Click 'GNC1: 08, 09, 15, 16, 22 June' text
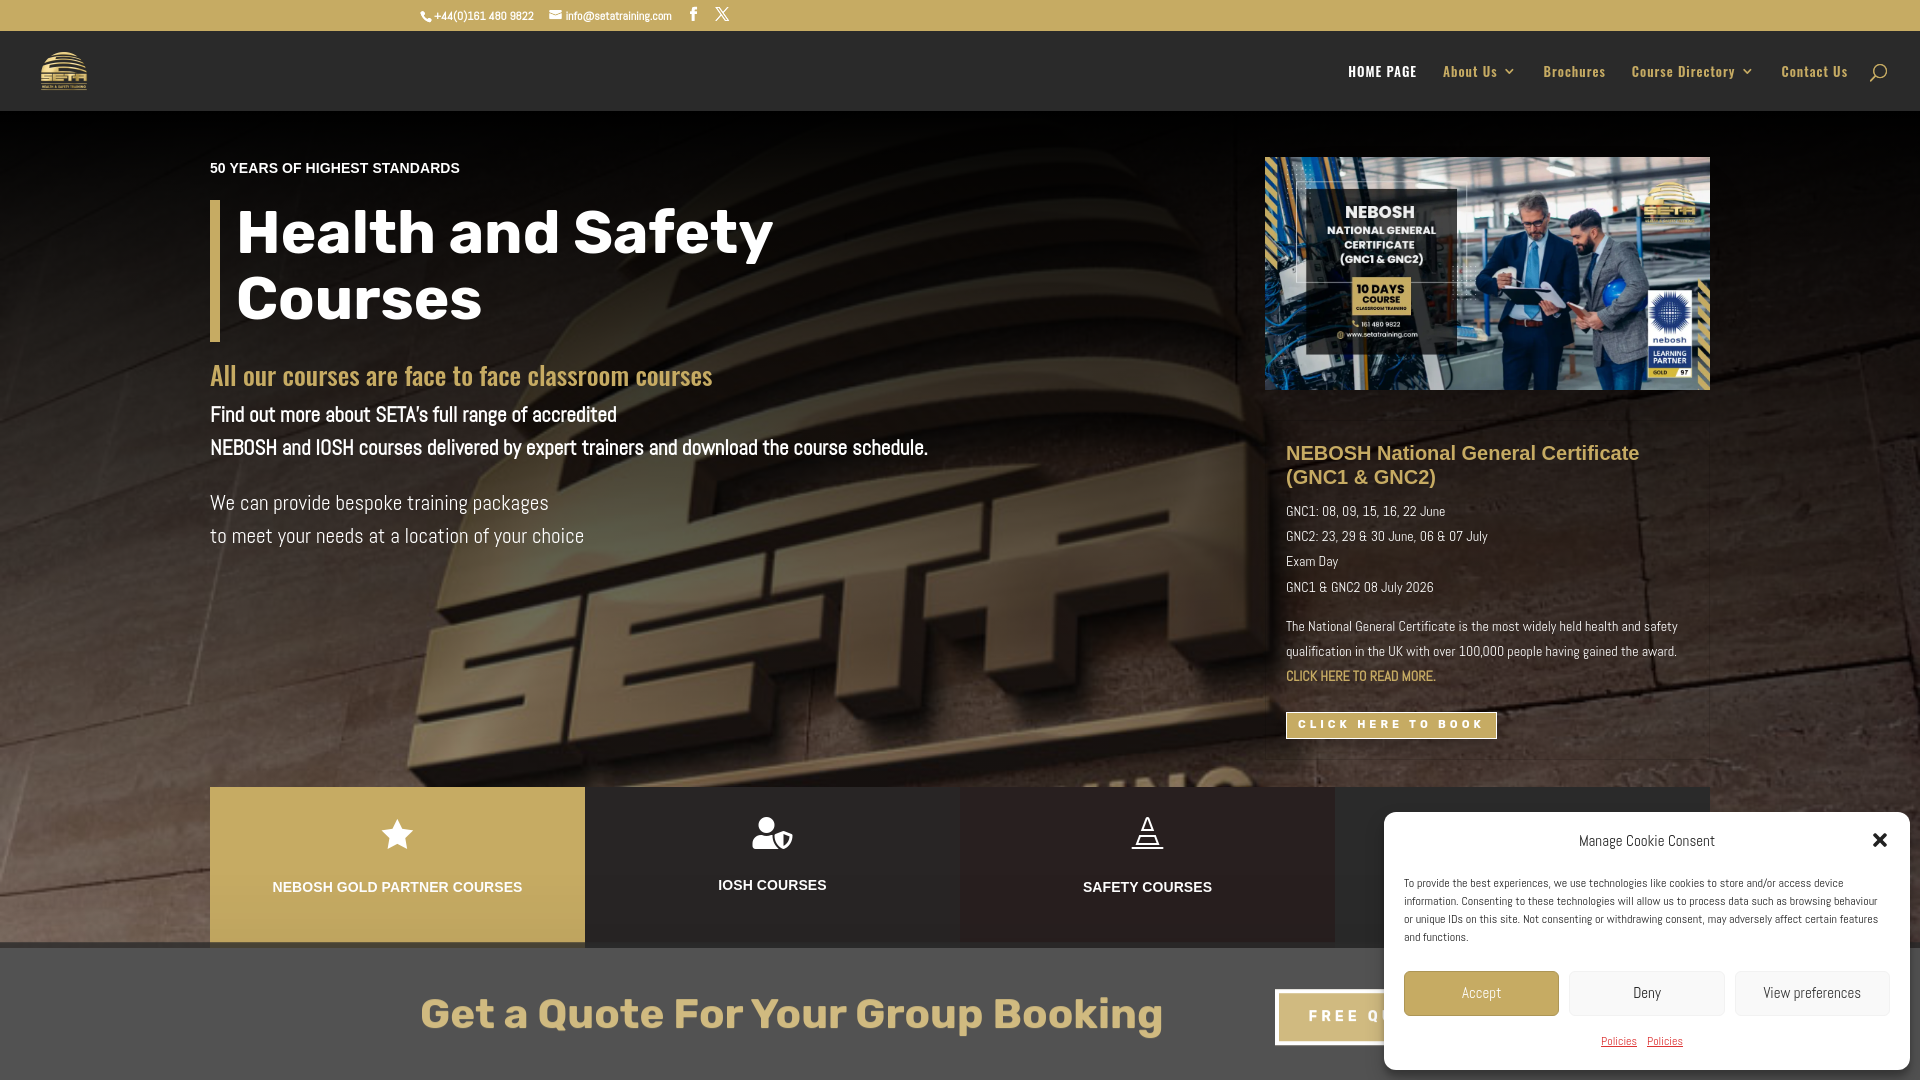This screenshot has width=1920, height=1080. [x=1365, y=511]
